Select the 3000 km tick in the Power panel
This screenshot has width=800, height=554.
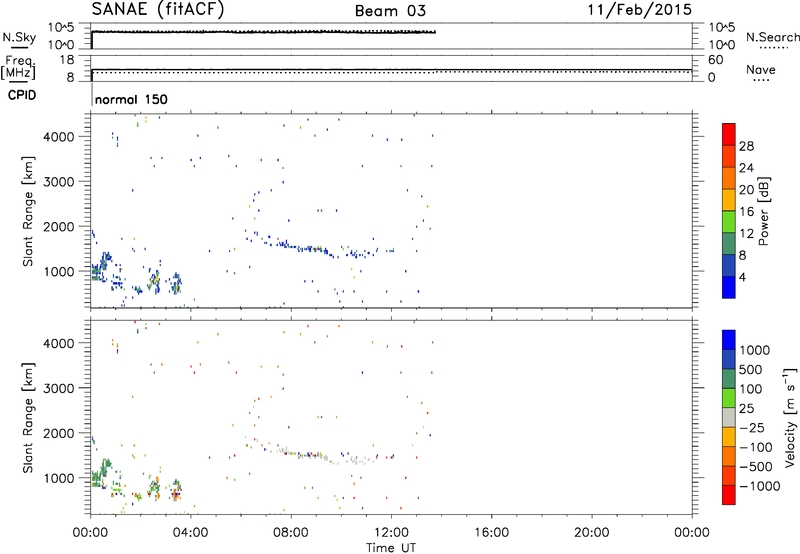[x=58, y=182]
